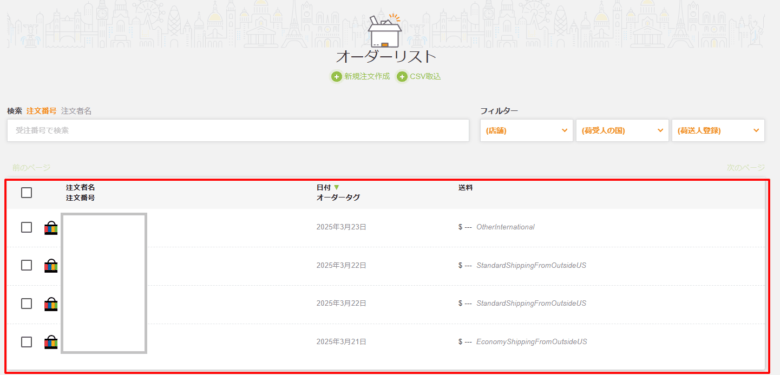The image size is (780, 375).
Task: Check the 2025年3月23日 order checkbox
Action: 26,227
